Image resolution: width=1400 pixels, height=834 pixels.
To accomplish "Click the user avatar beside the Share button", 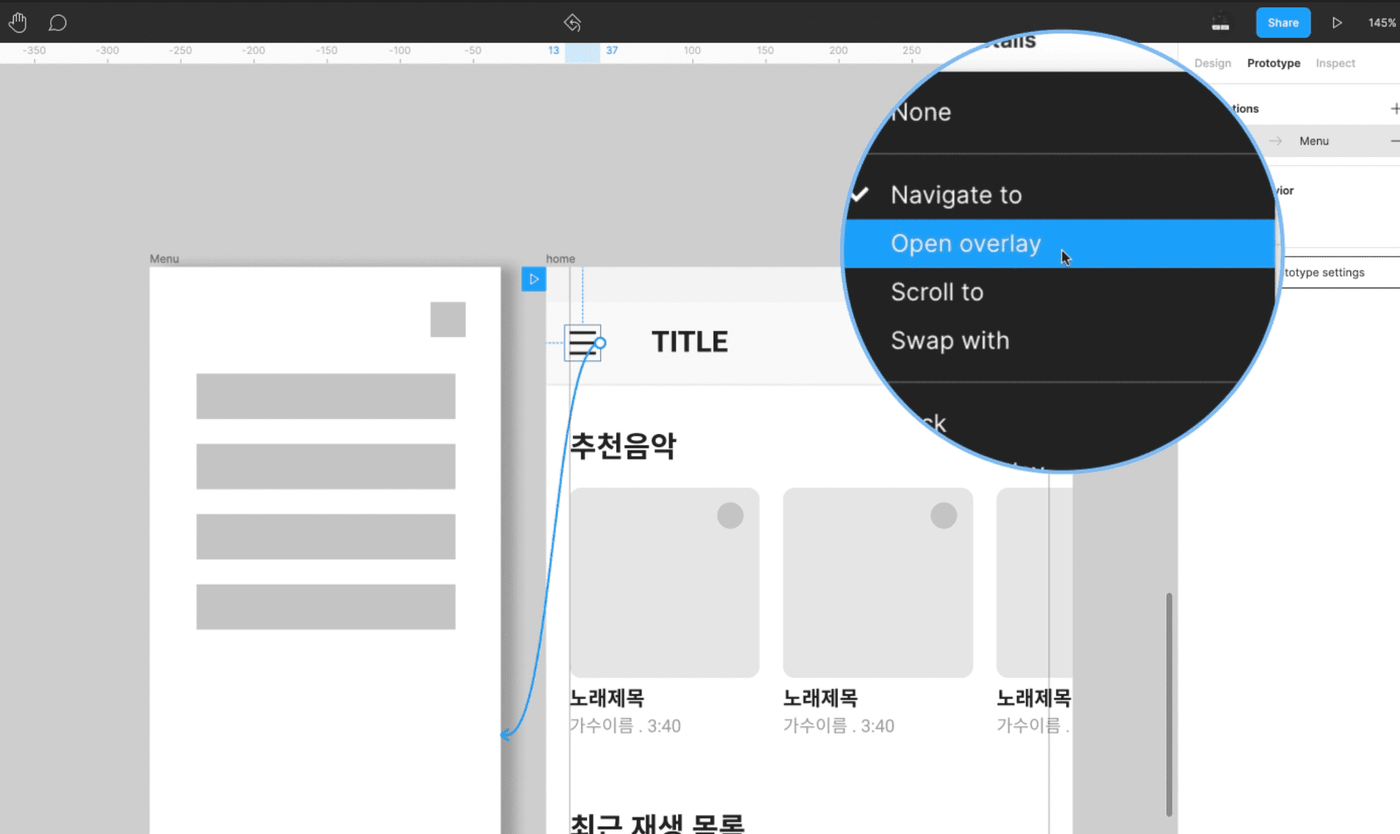I will pyautogui.click(x=1220, y=22).
